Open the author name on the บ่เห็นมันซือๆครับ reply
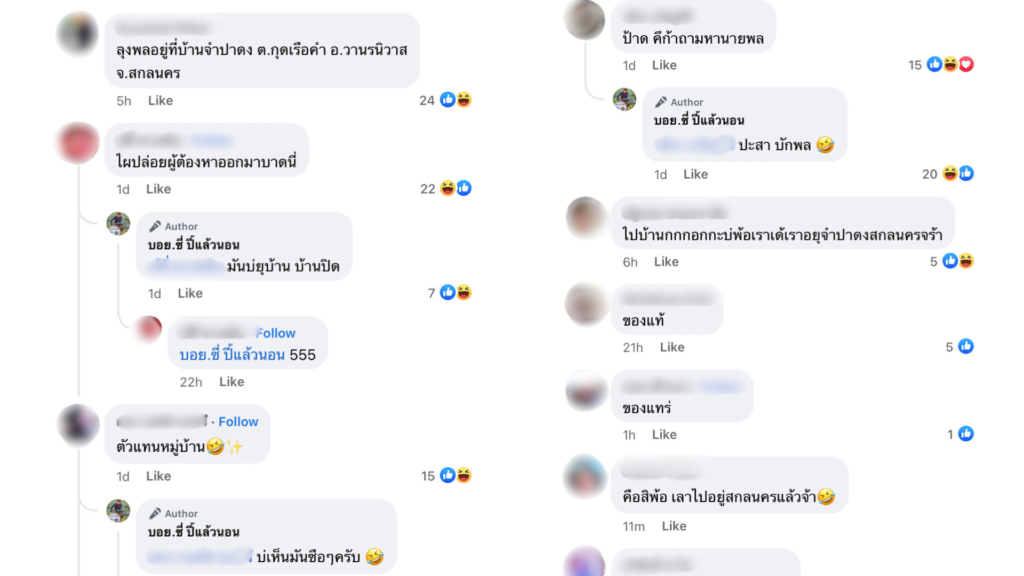This screenshot has height=576, width=1024. [193, 532]
